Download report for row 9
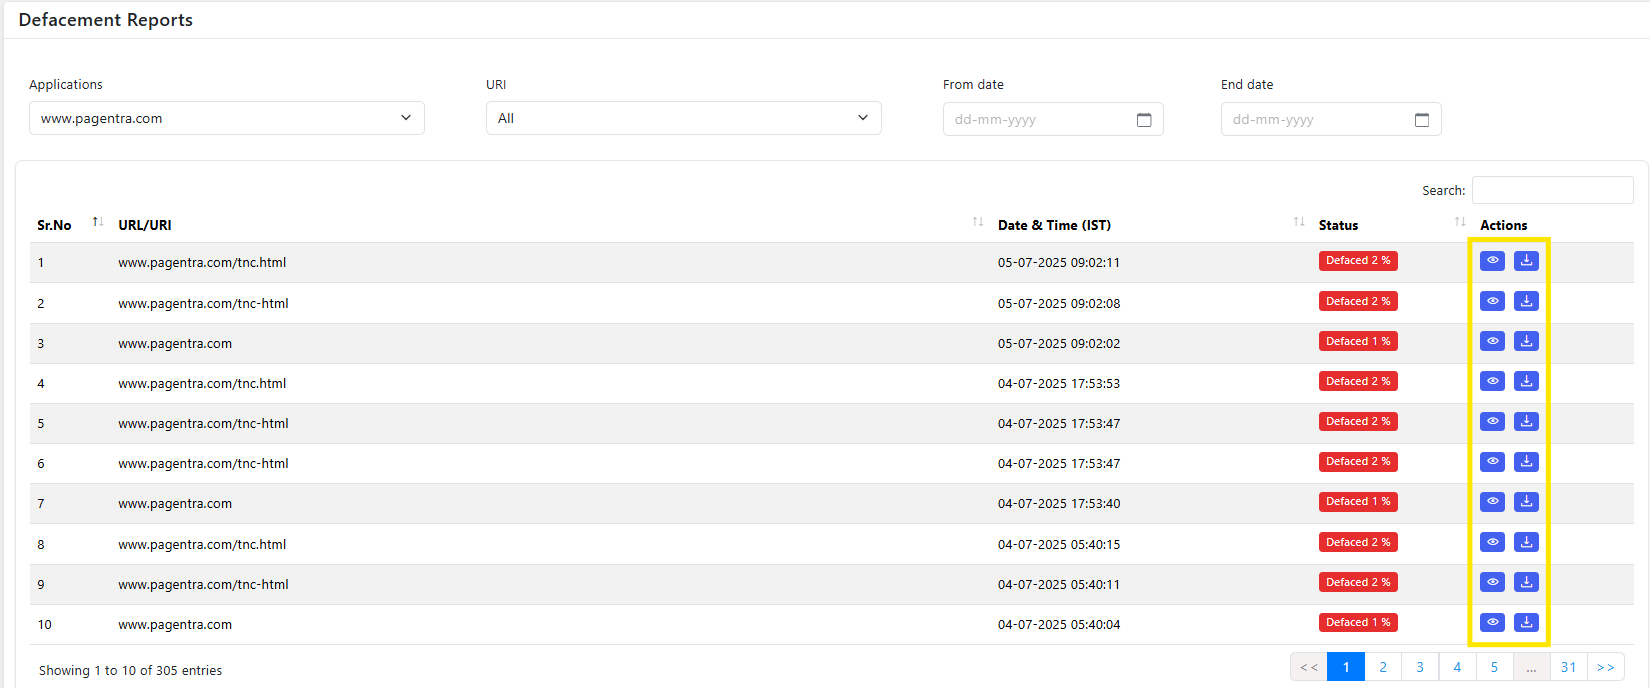 pos(1526,582)
